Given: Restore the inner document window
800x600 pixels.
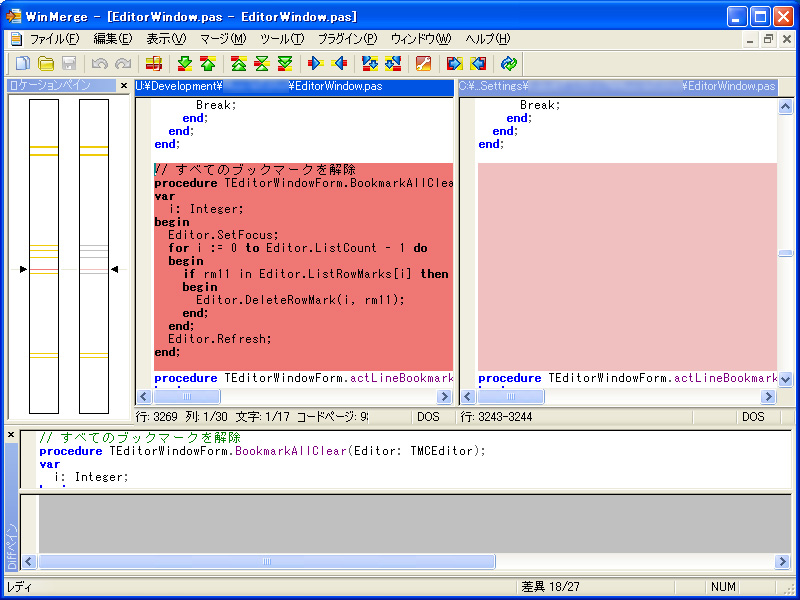Looking at the screenshot, I should (x=768, y=39).
